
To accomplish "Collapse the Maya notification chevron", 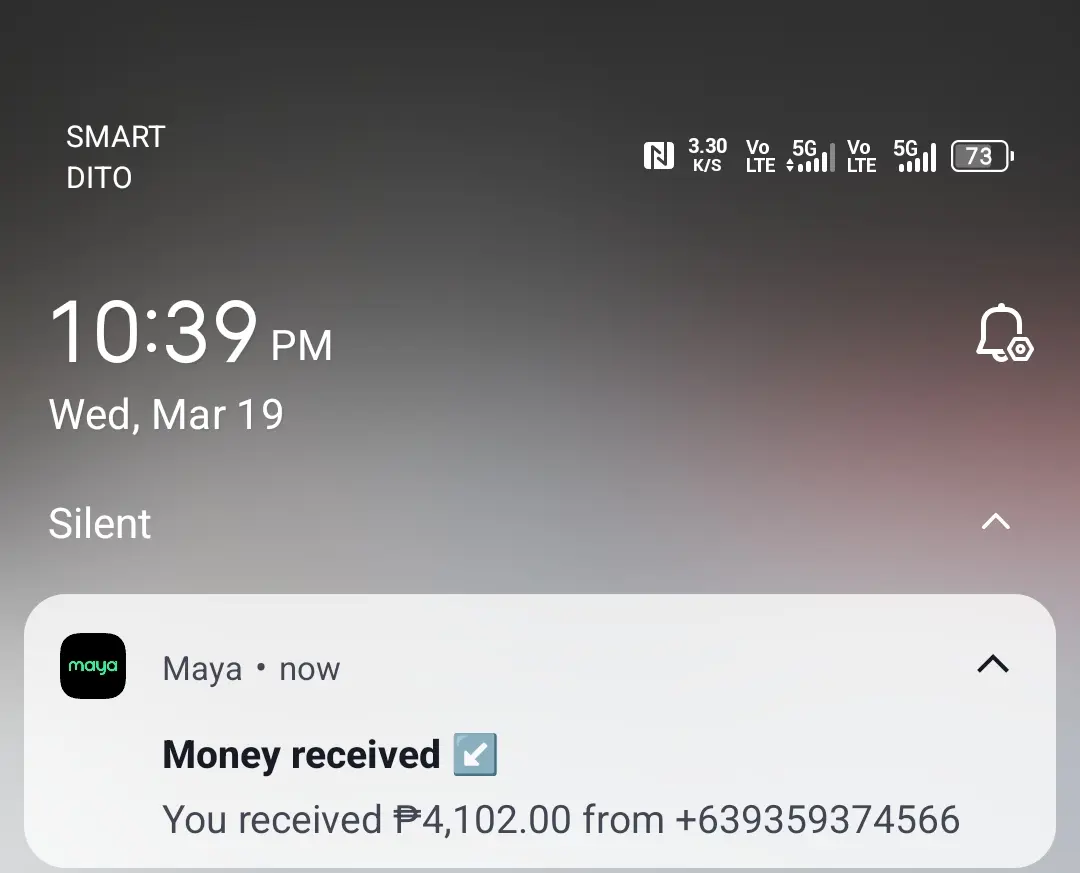I will click(x=993, y=664).
